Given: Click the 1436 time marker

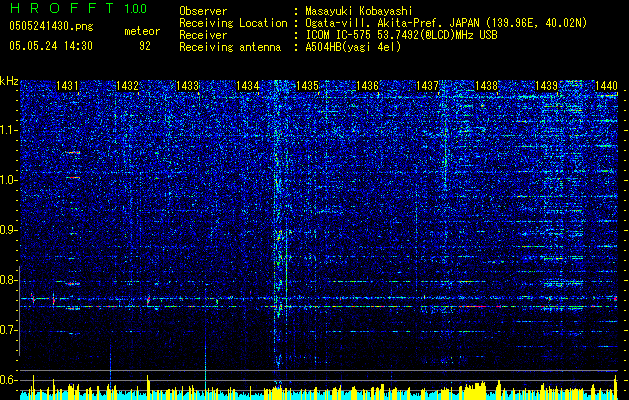Looking at the screenshot, I should pyautogui.click(x=367, y=86).
